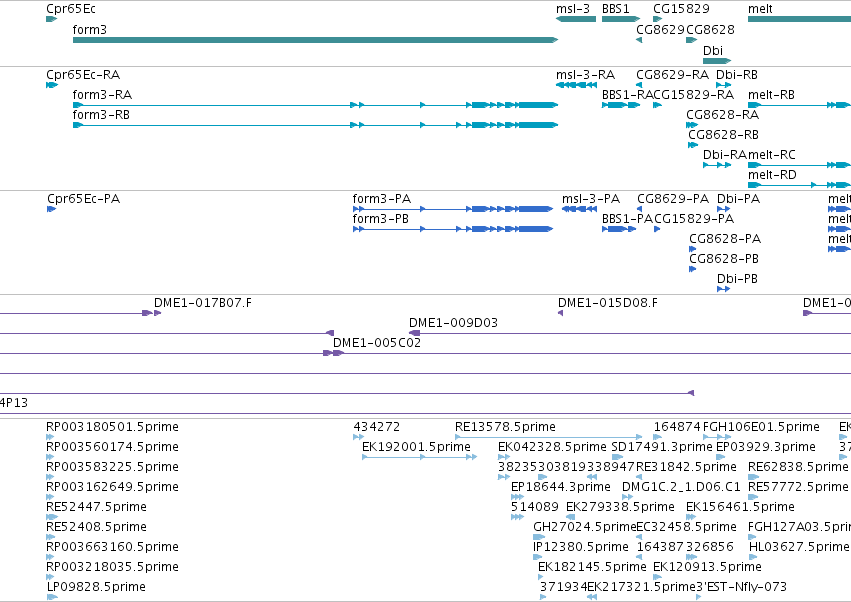Click the HL03627.5prime EST
Image resolution: width=851 pixels, height=602 pixels.
tap(753, 557)
